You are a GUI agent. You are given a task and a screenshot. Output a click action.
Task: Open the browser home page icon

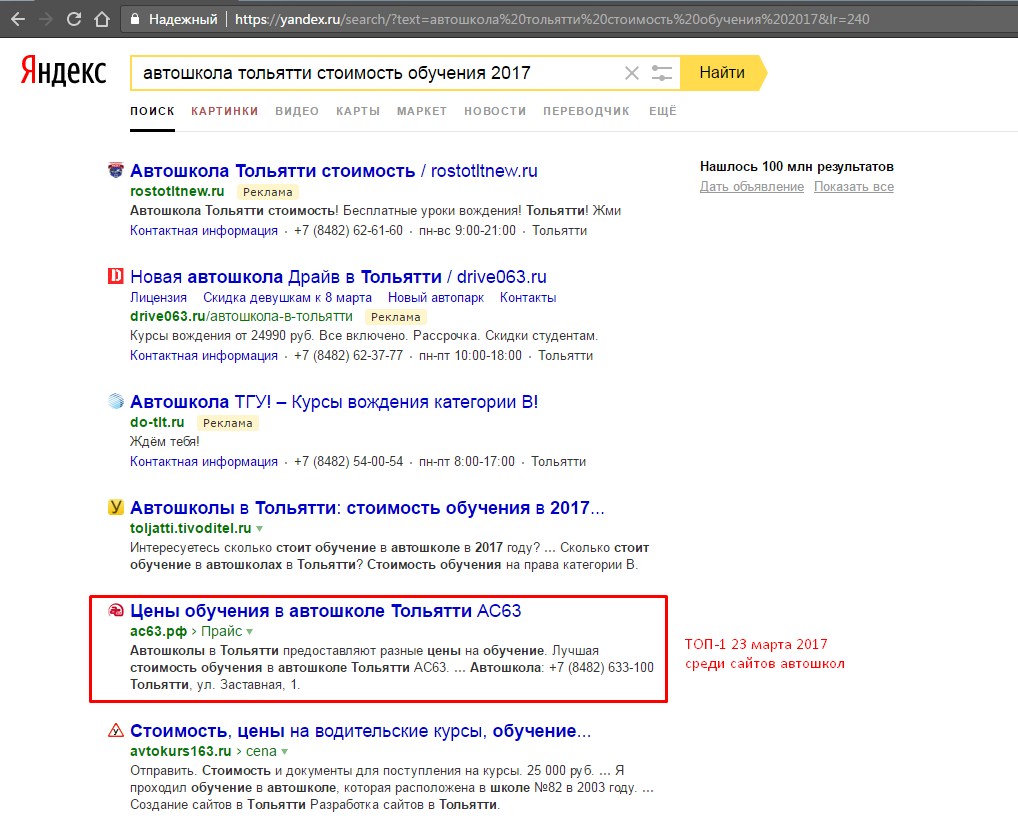pos(102,19)
